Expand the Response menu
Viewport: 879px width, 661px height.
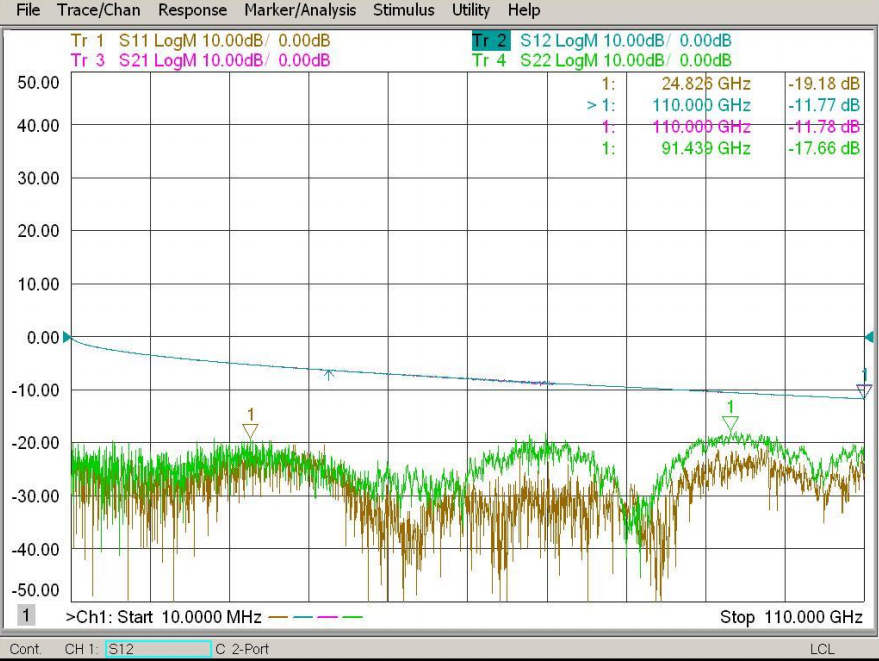192,10
